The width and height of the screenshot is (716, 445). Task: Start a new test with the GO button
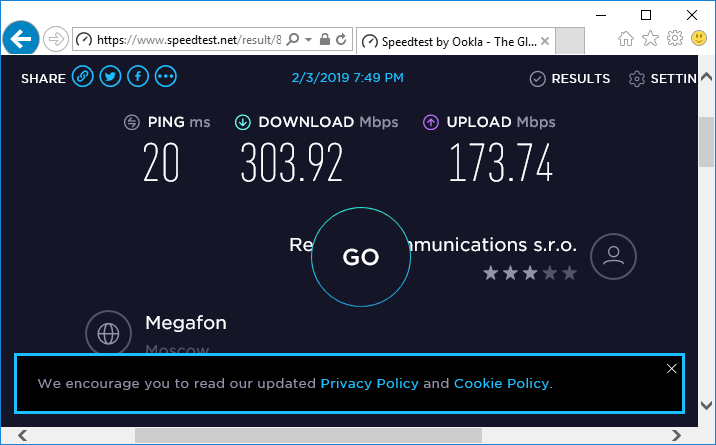point(361,257)
